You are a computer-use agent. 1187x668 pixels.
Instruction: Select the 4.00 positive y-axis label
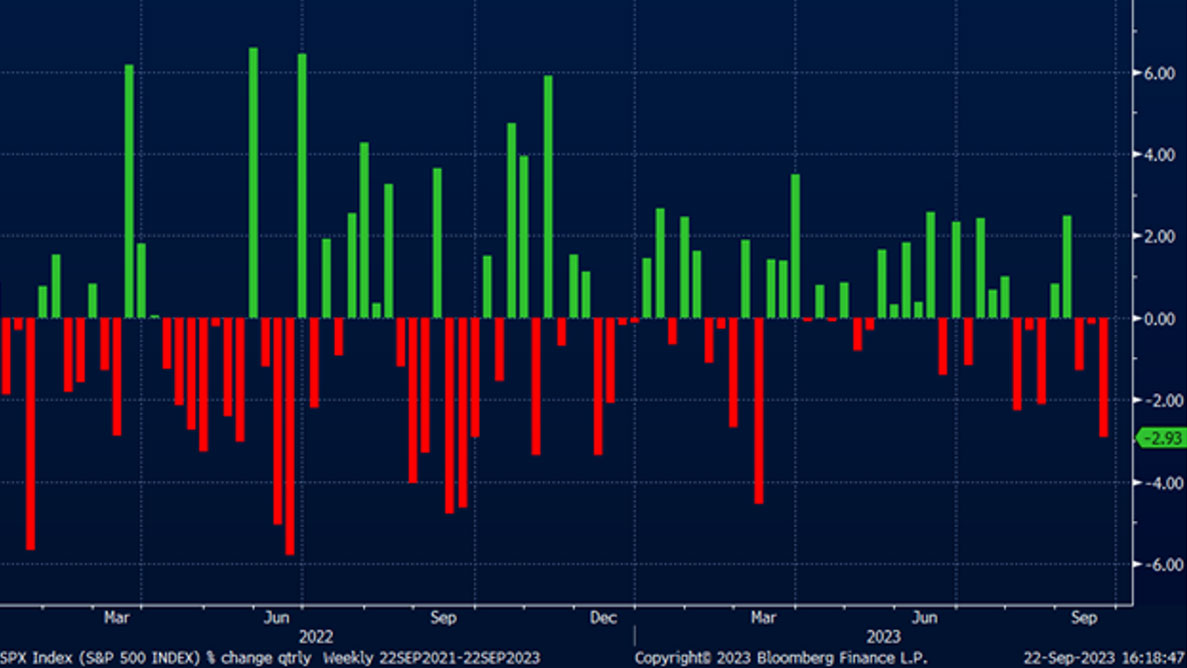pos(1160,156)
